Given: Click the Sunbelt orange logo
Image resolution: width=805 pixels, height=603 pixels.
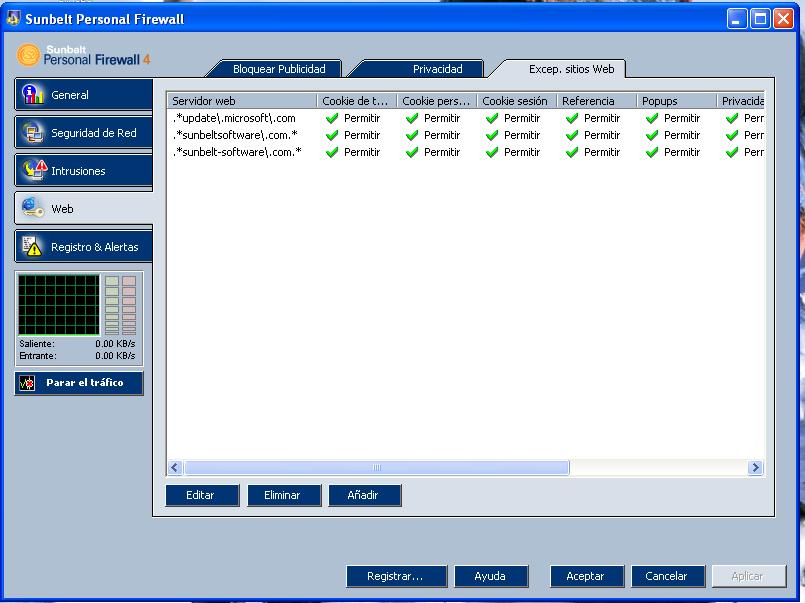Looking at the screenshot, I should [x=28, y=55].
